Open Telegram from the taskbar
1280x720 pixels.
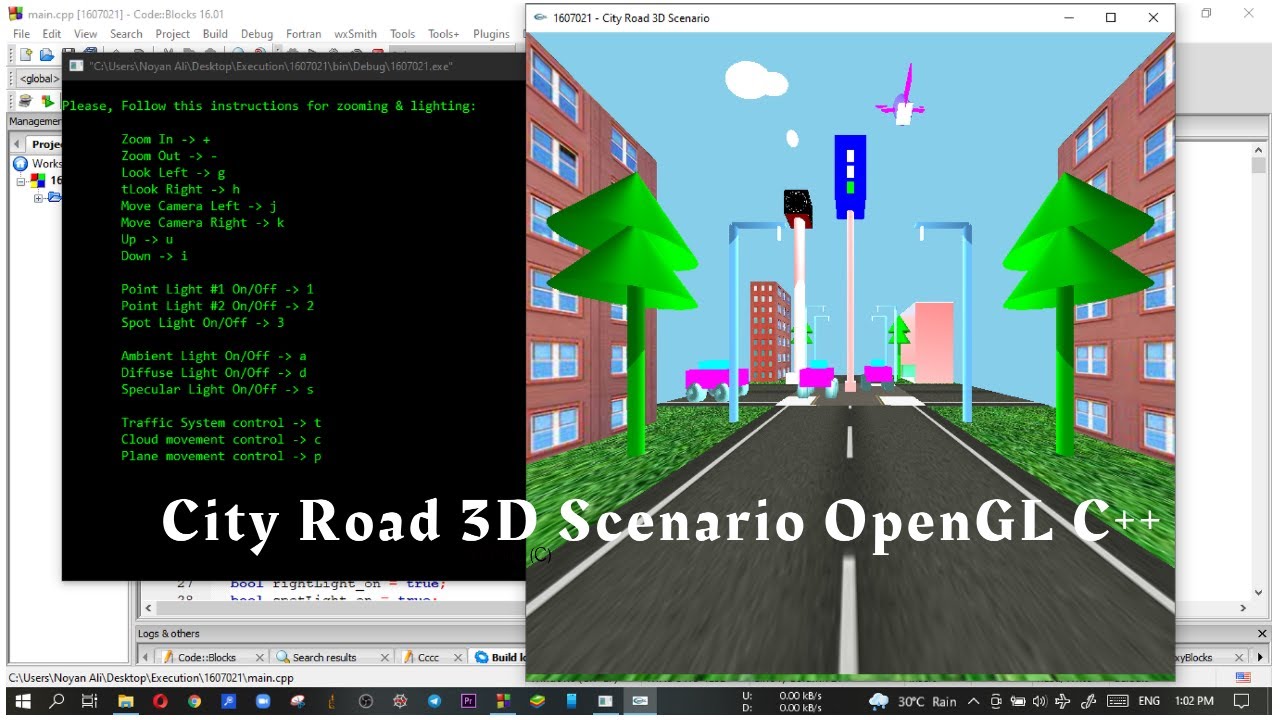pyautogui.click(x=432, y=701)
